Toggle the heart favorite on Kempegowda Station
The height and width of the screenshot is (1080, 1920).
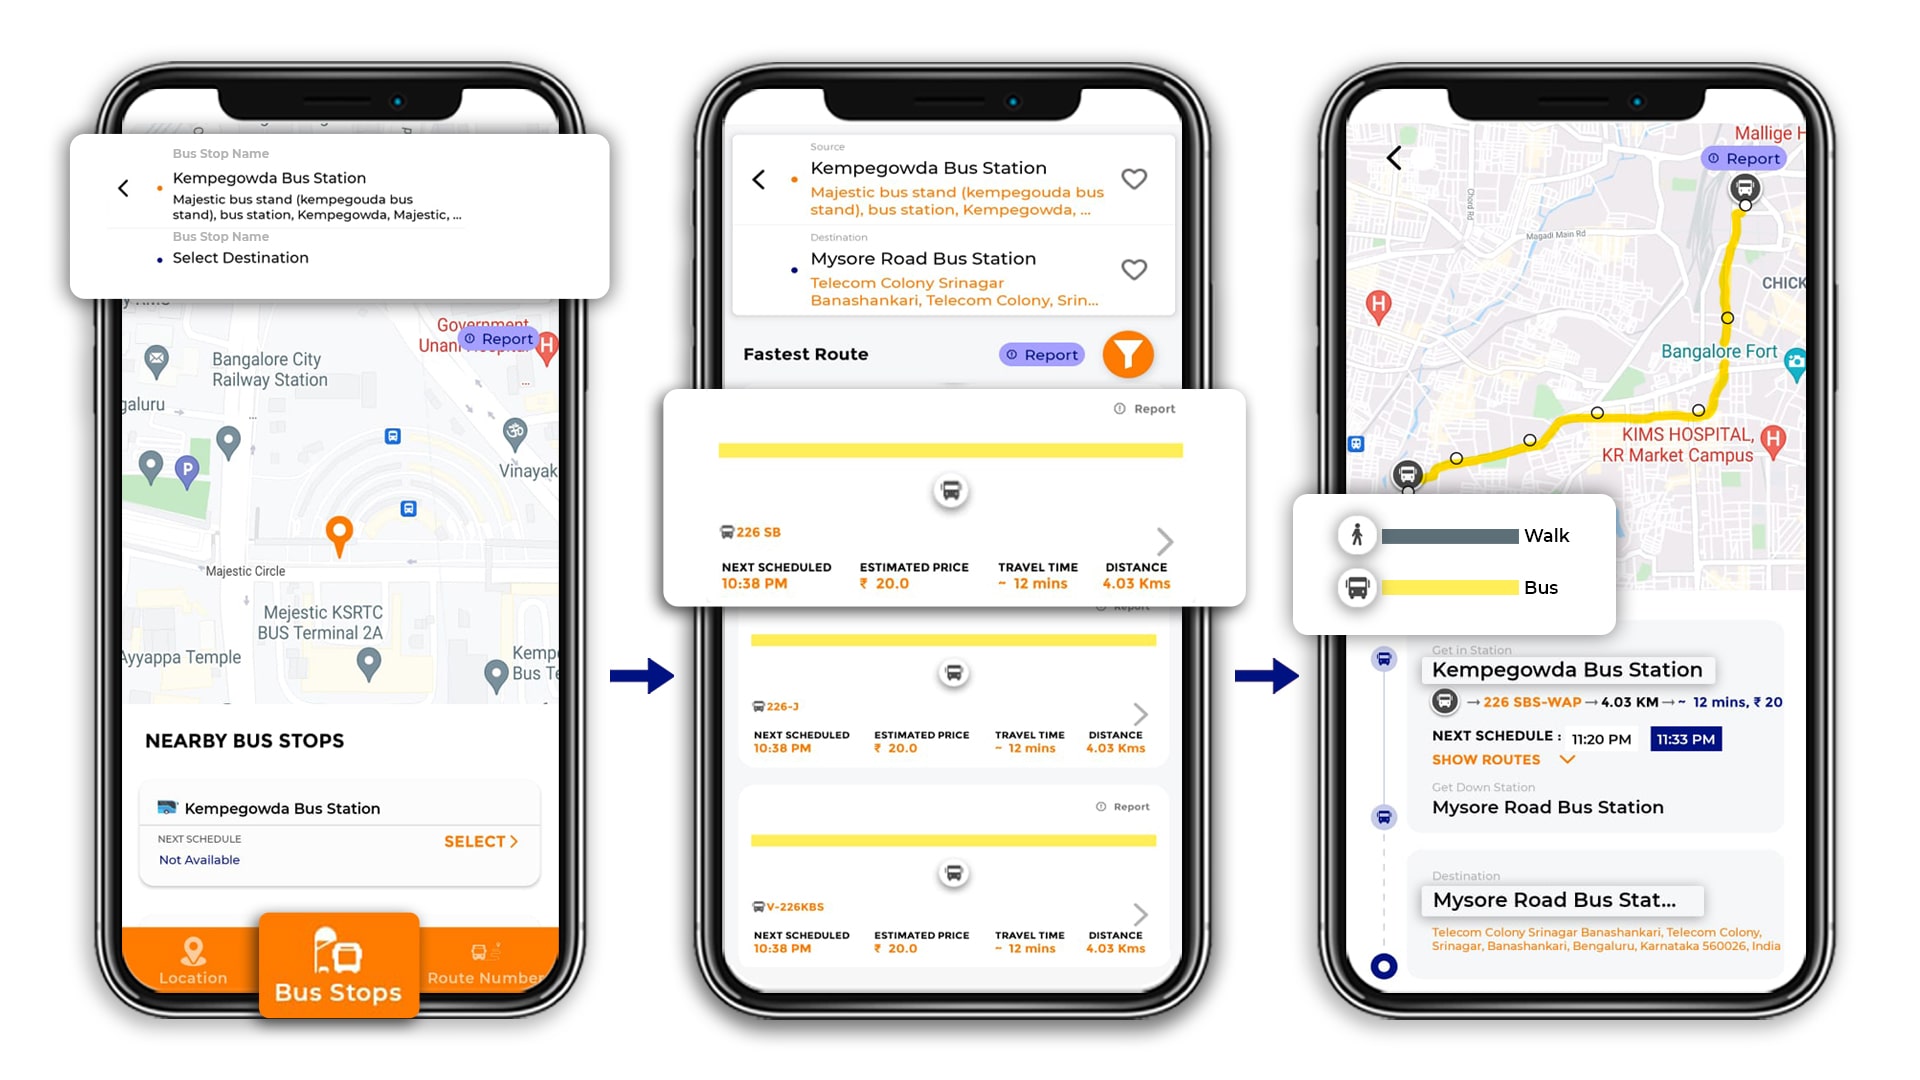click(x=1131, y=178)
